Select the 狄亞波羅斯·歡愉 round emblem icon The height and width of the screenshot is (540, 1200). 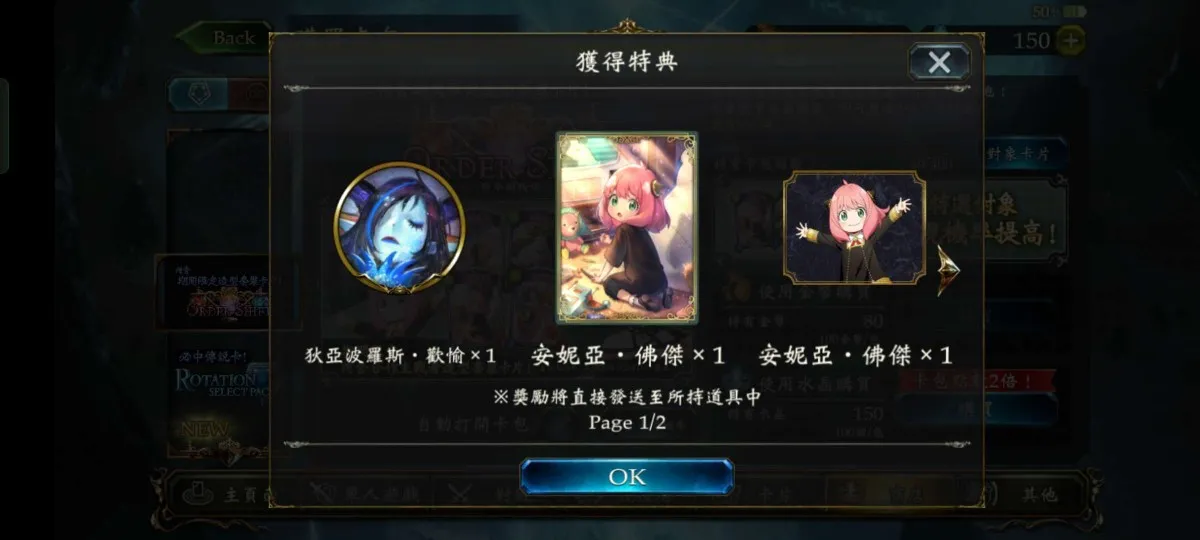pos(399,228)
